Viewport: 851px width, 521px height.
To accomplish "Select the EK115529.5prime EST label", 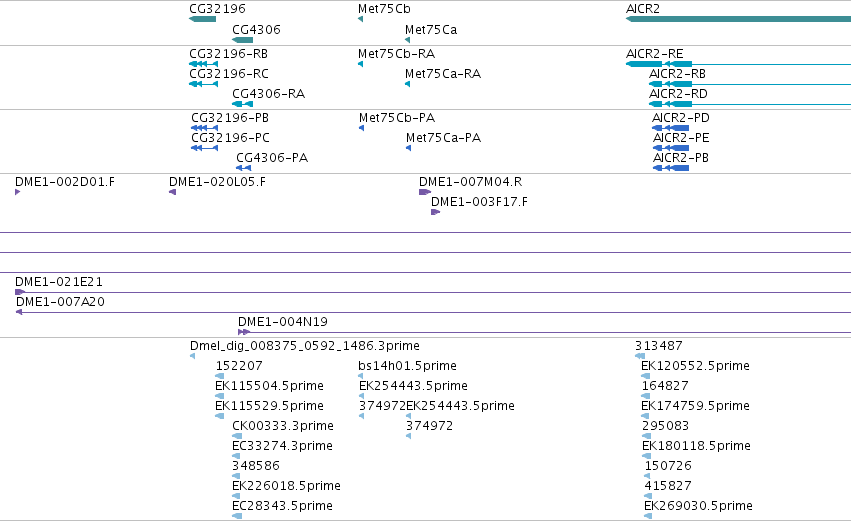I will [269, 406].
